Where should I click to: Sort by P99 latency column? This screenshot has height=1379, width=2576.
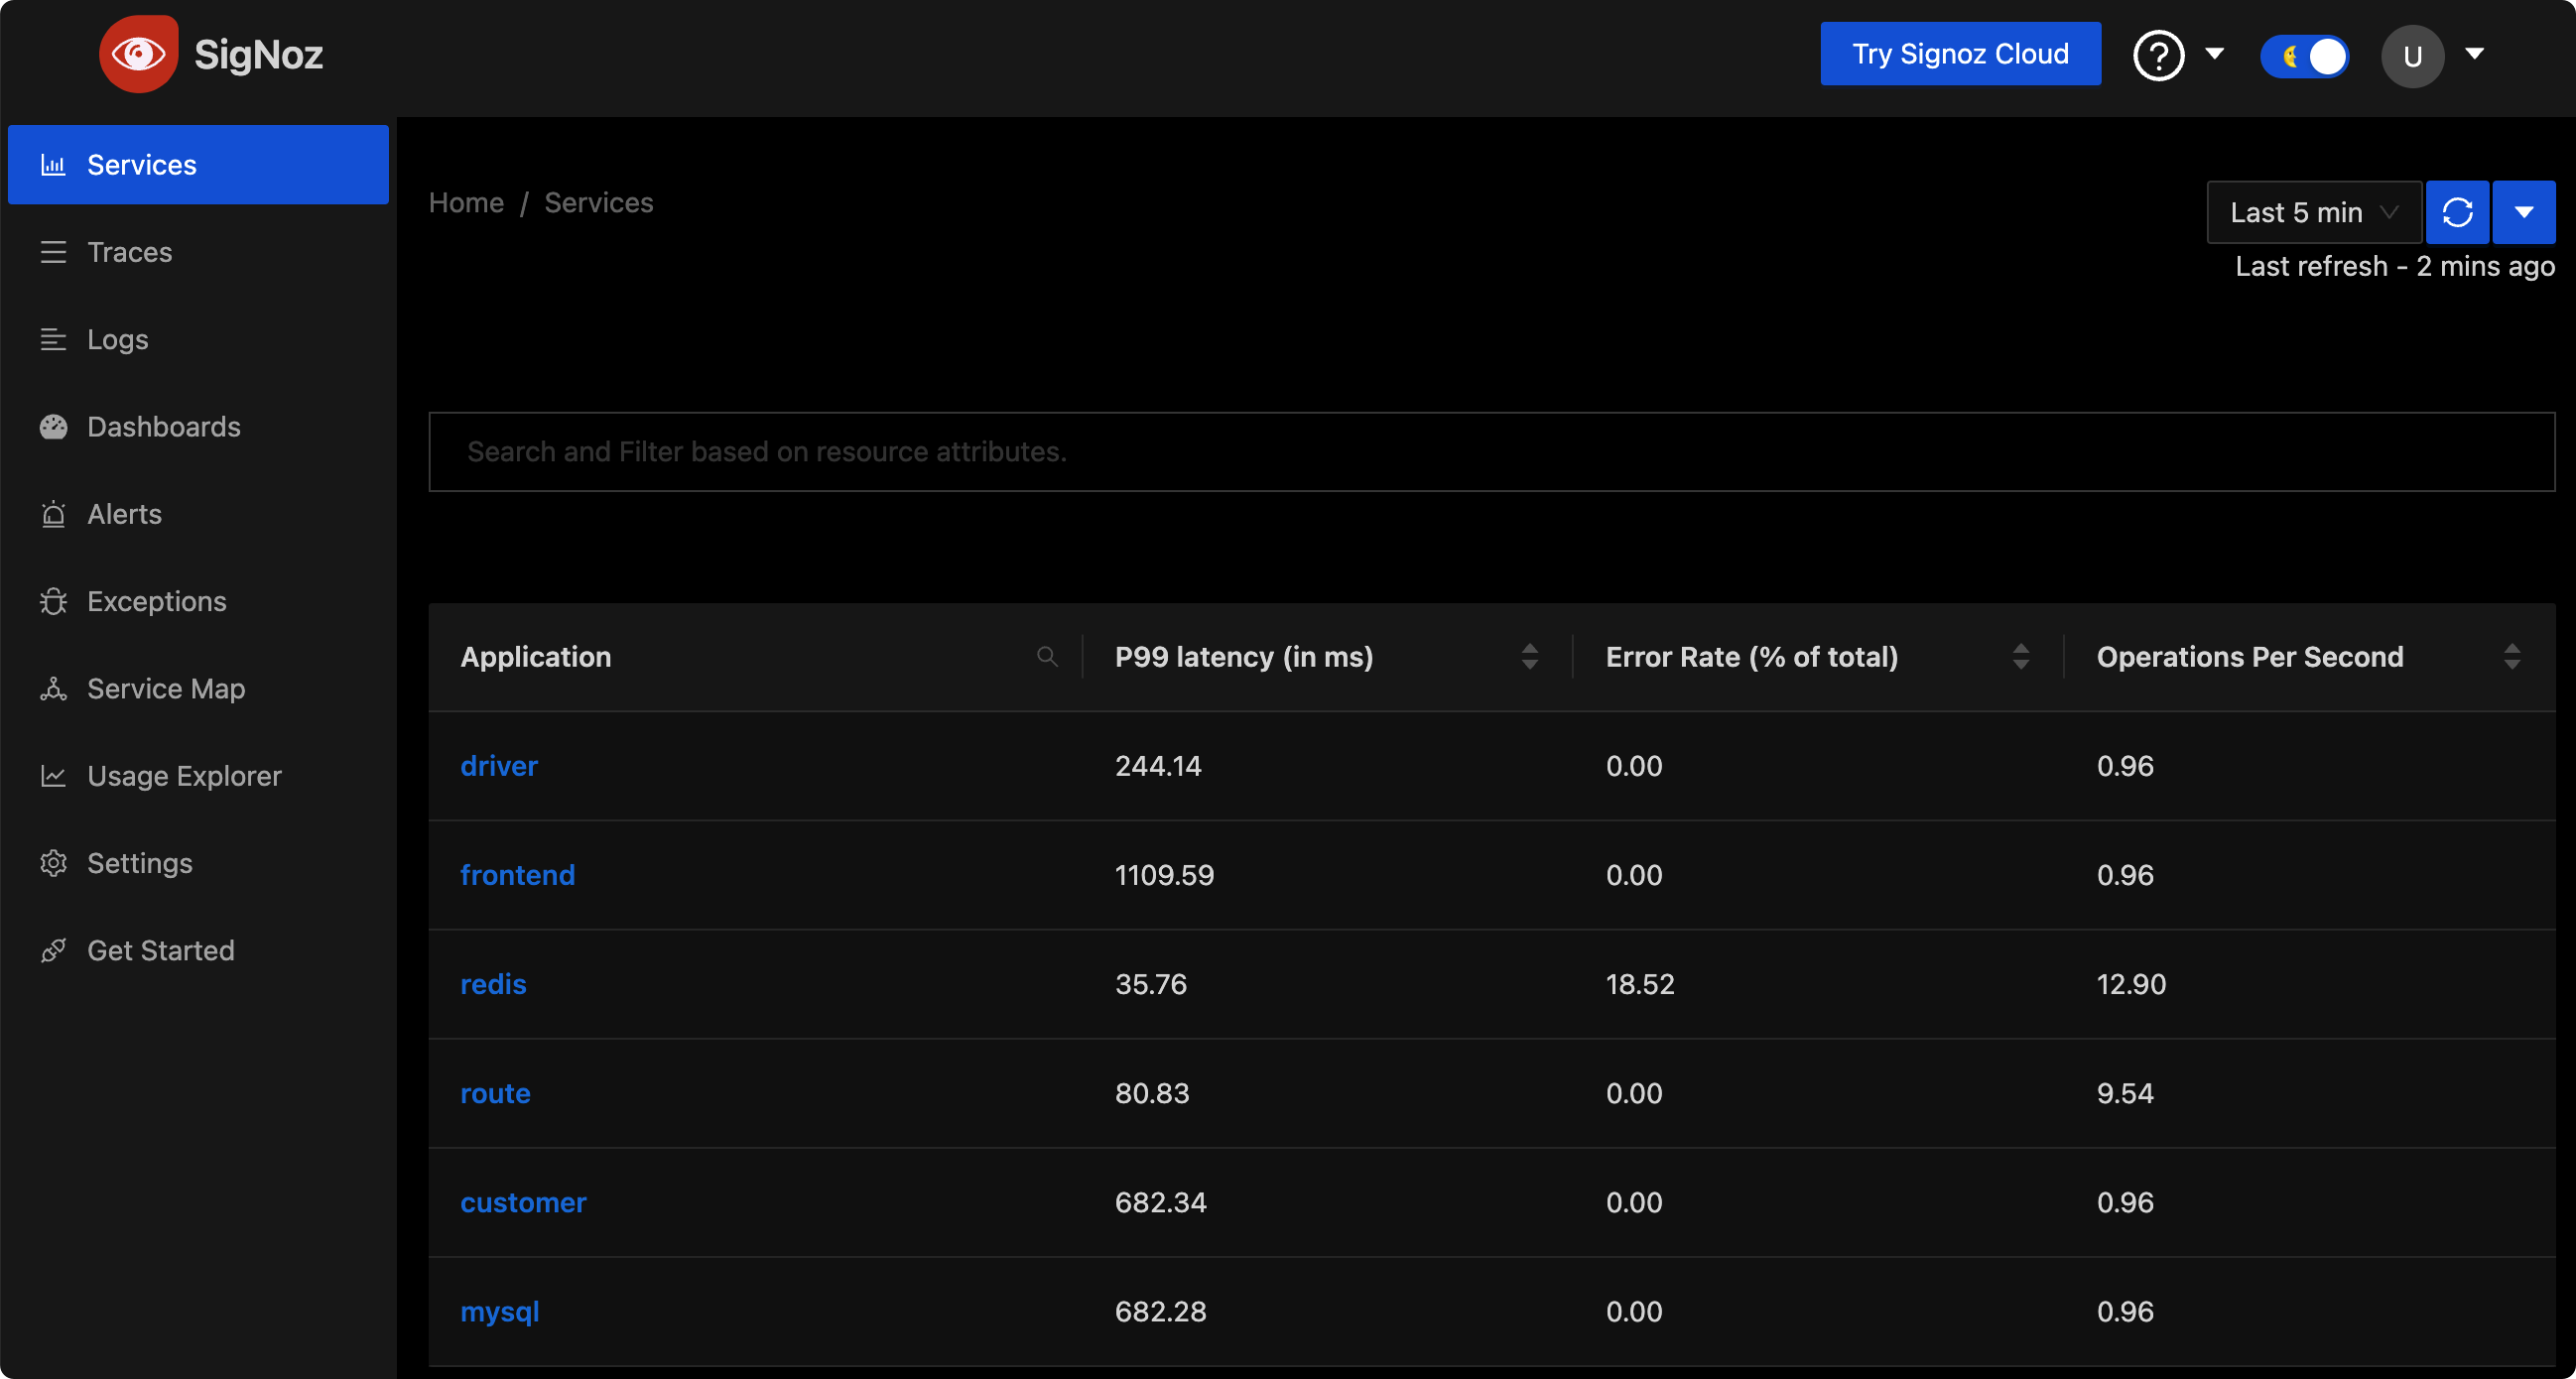point(1529,657)
